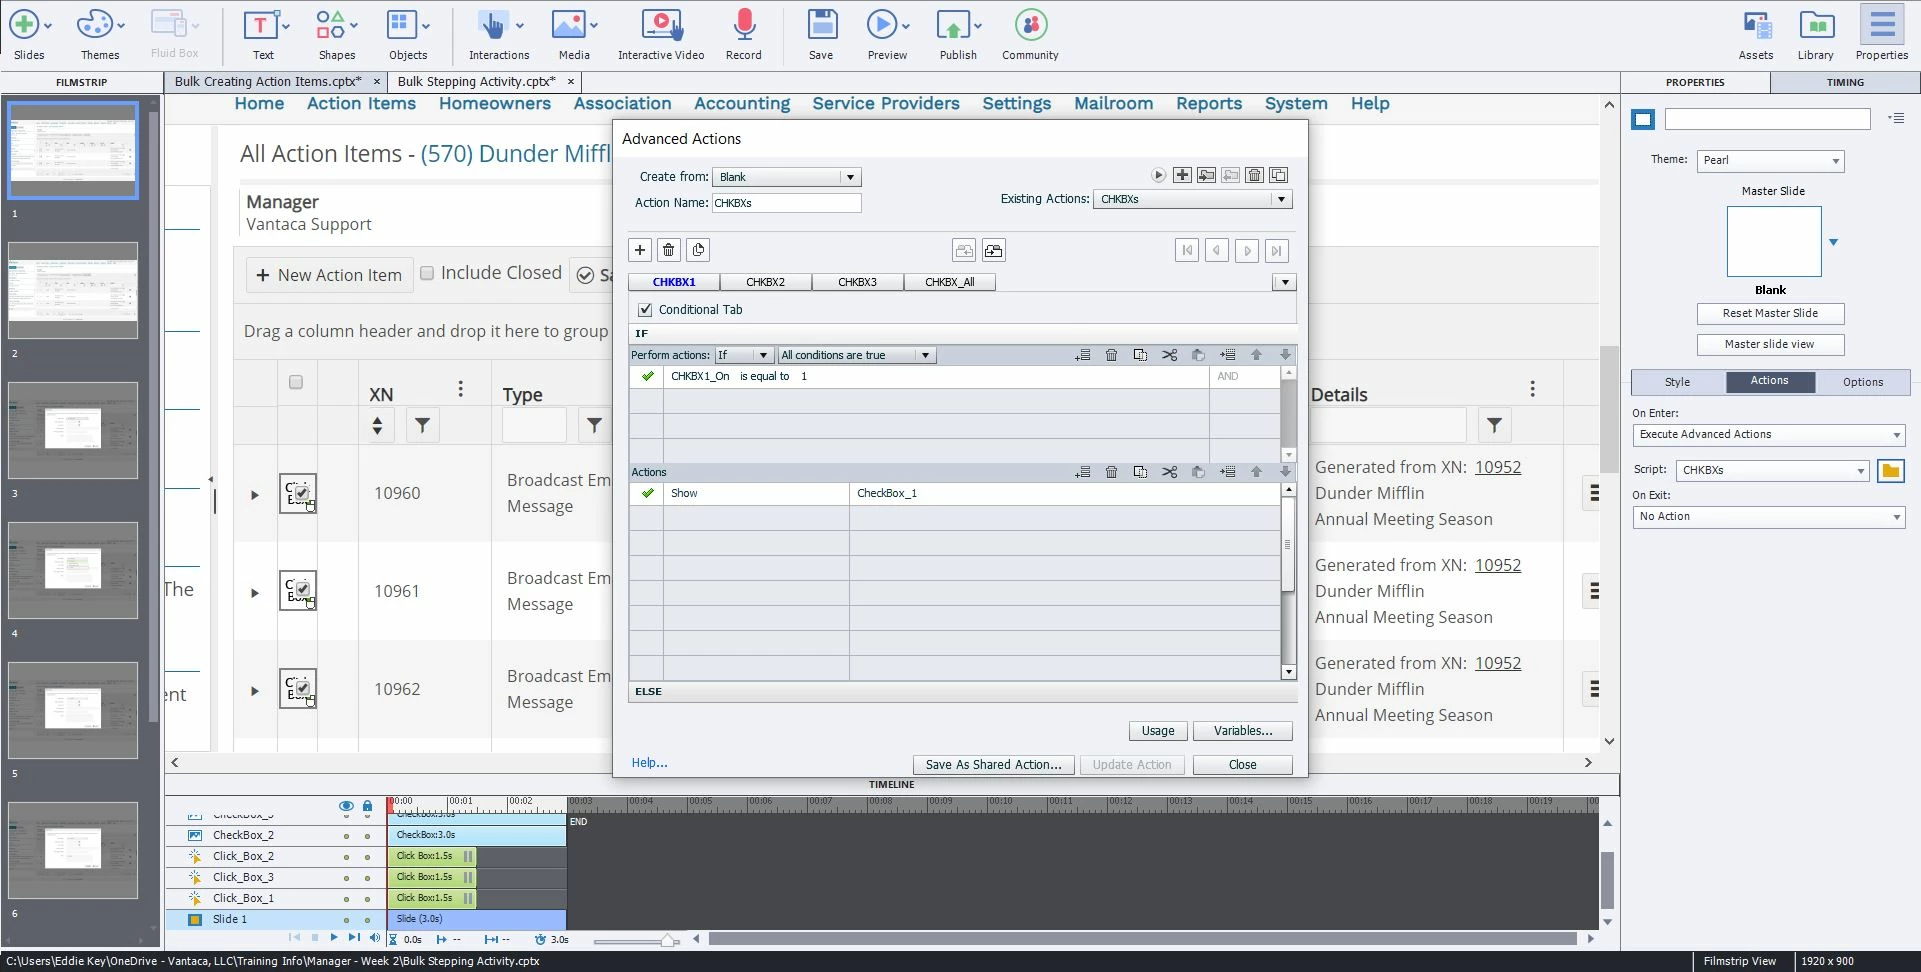This screenshot has height=972, width=1921.
Task: Save the project using the toolbar
Action: click(x=821, y=35)
